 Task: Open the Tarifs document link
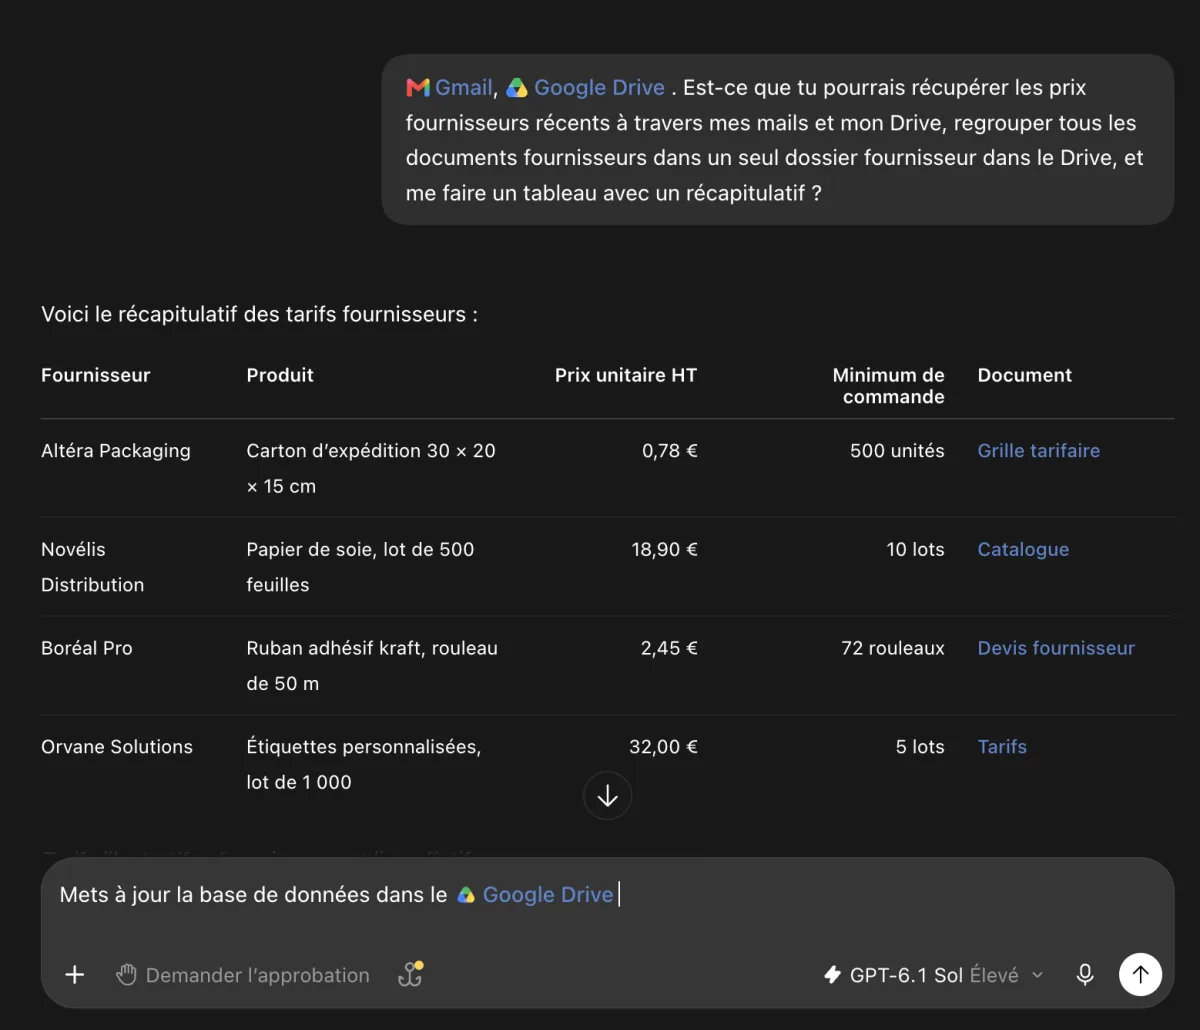pyautogui.click(x=1002, y=747)
